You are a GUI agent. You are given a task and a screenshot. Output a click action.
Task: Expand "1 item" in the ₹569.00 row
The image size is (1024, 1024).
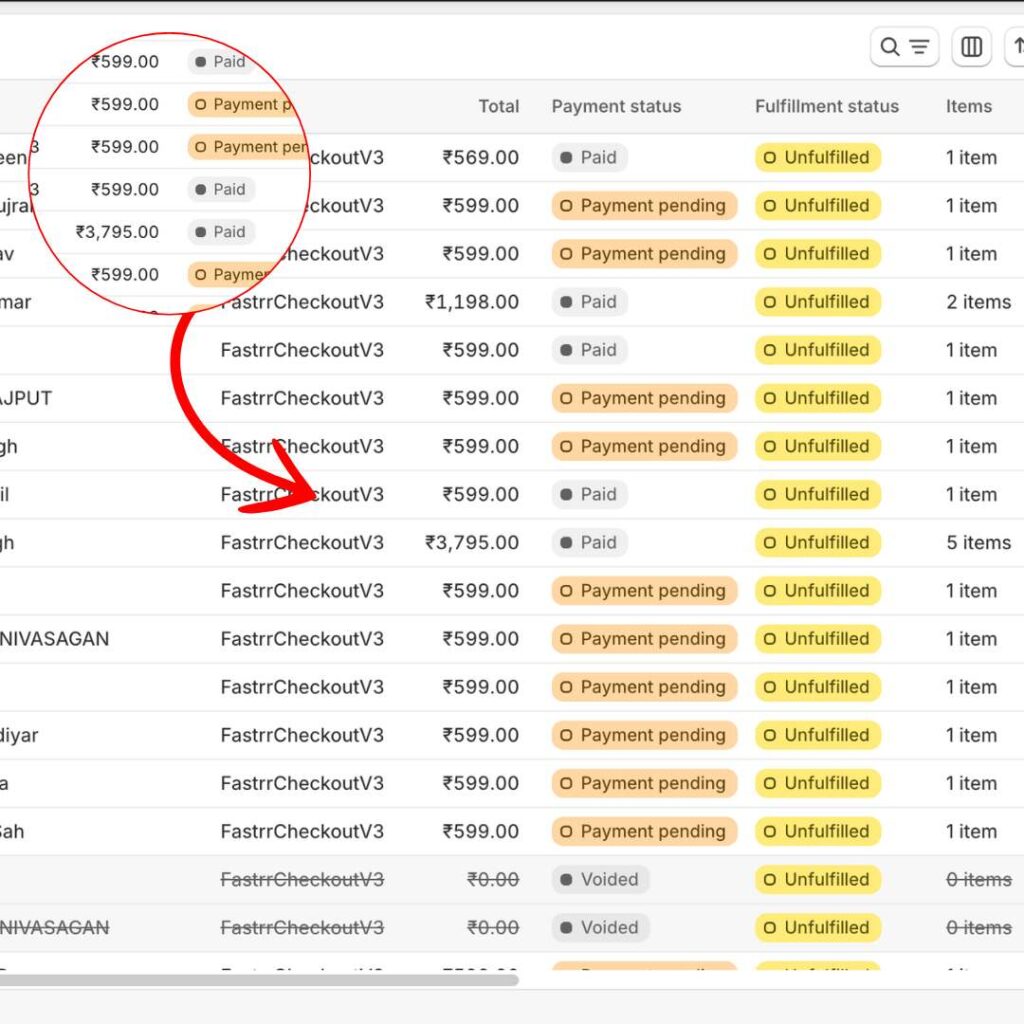971,158
